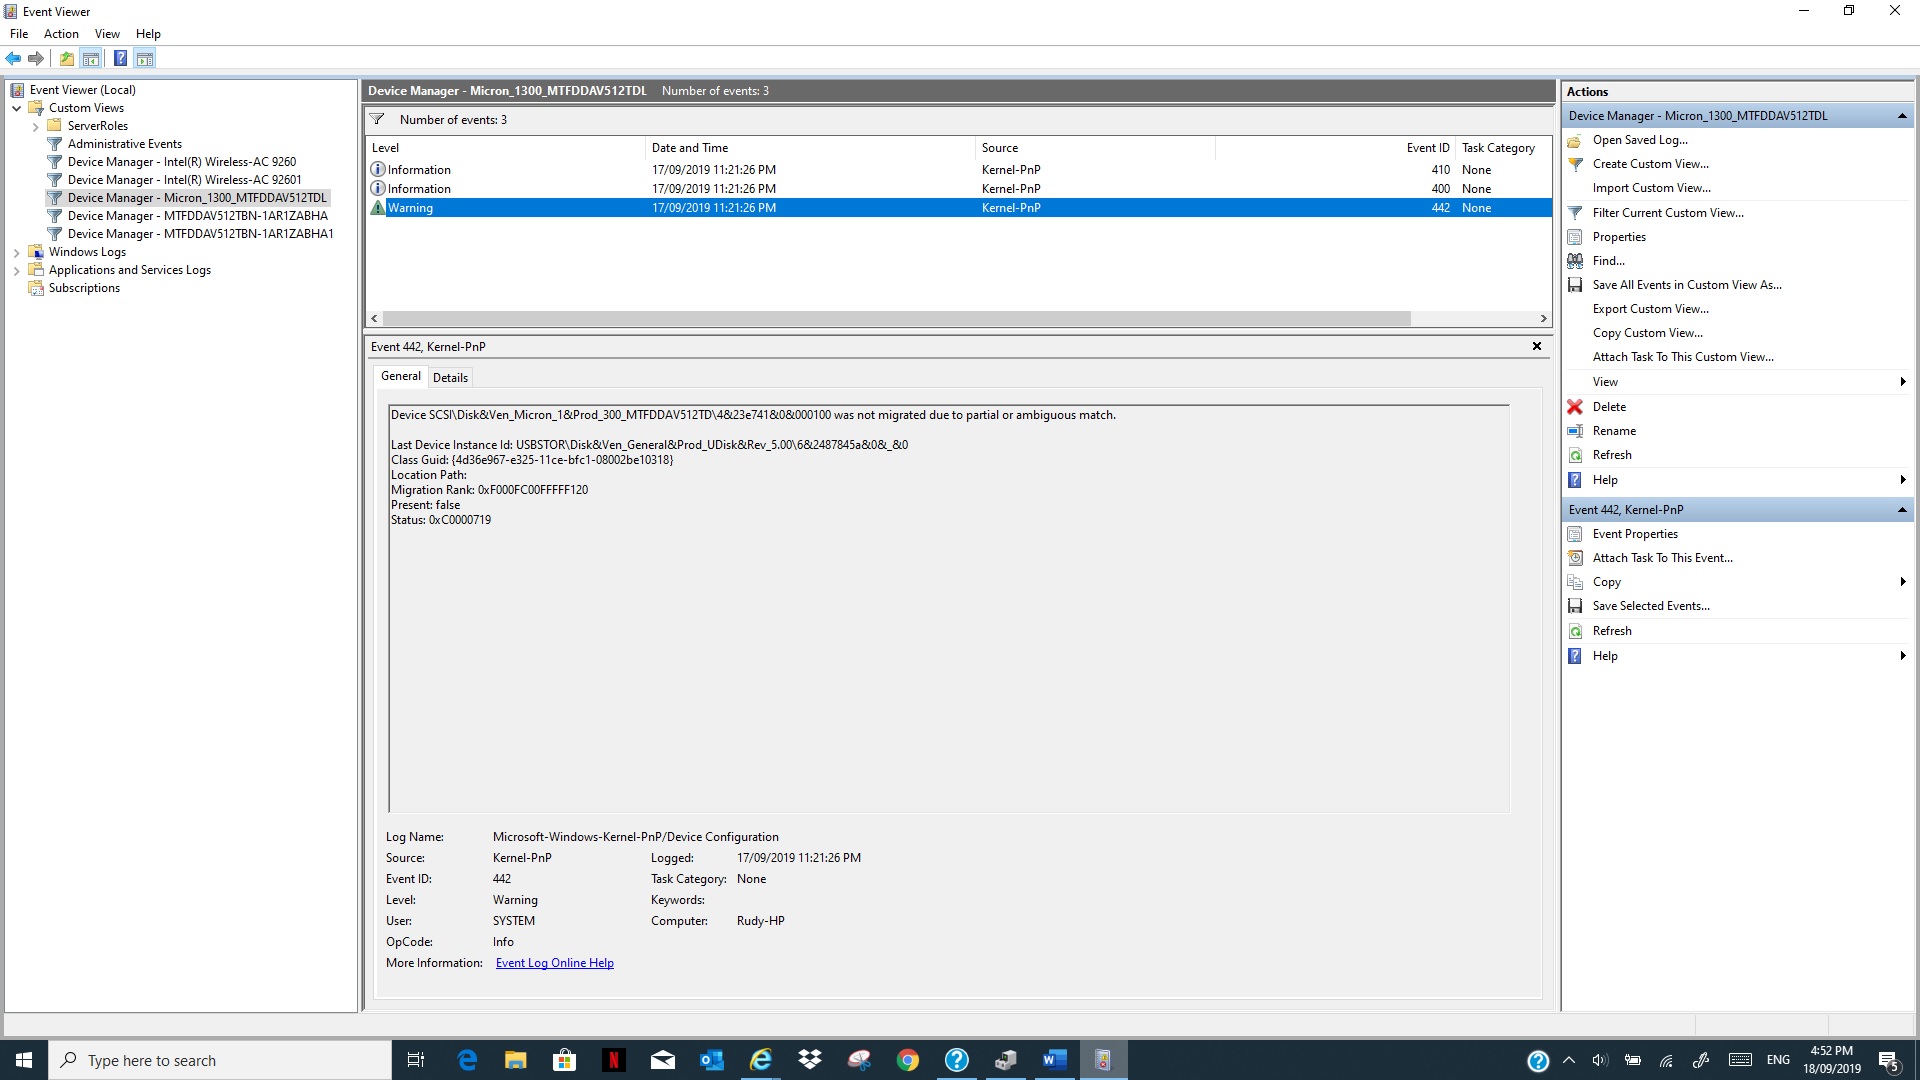Click the Delete red X icon

(x=1575, y=407)
